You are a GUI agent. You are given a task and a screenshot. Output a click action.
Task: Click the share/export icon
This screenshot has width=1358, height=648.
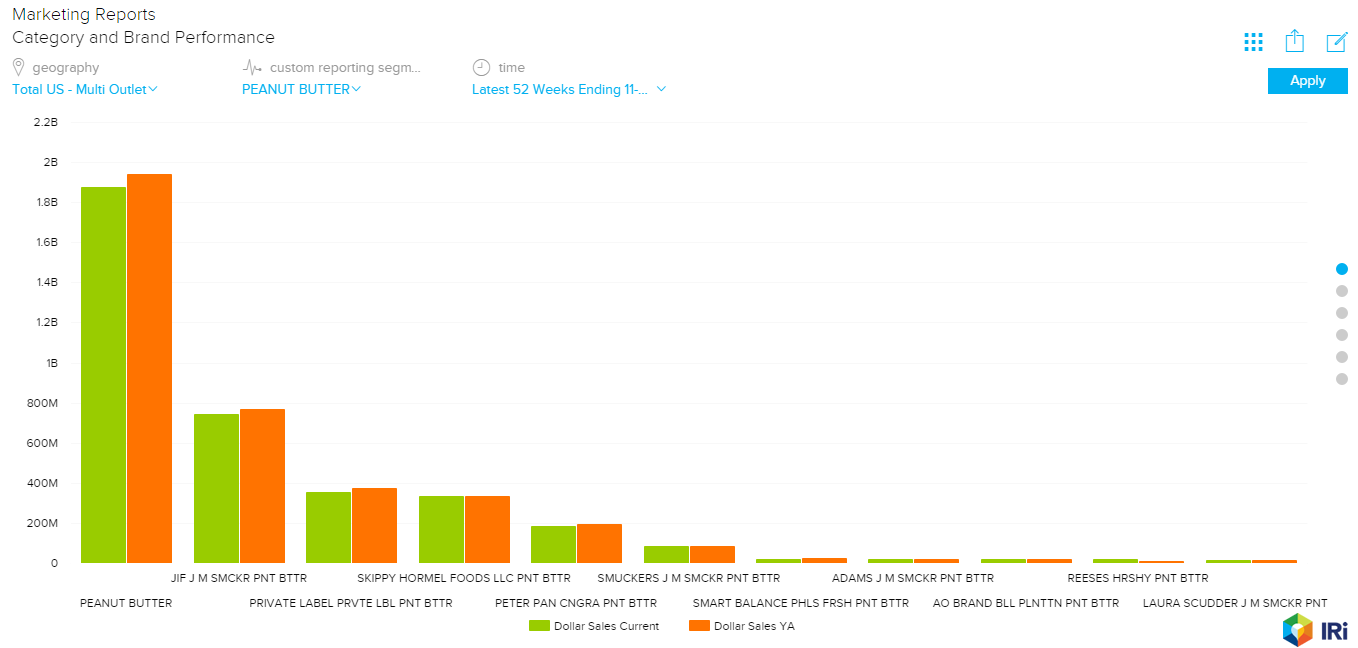click(1294, 41)
